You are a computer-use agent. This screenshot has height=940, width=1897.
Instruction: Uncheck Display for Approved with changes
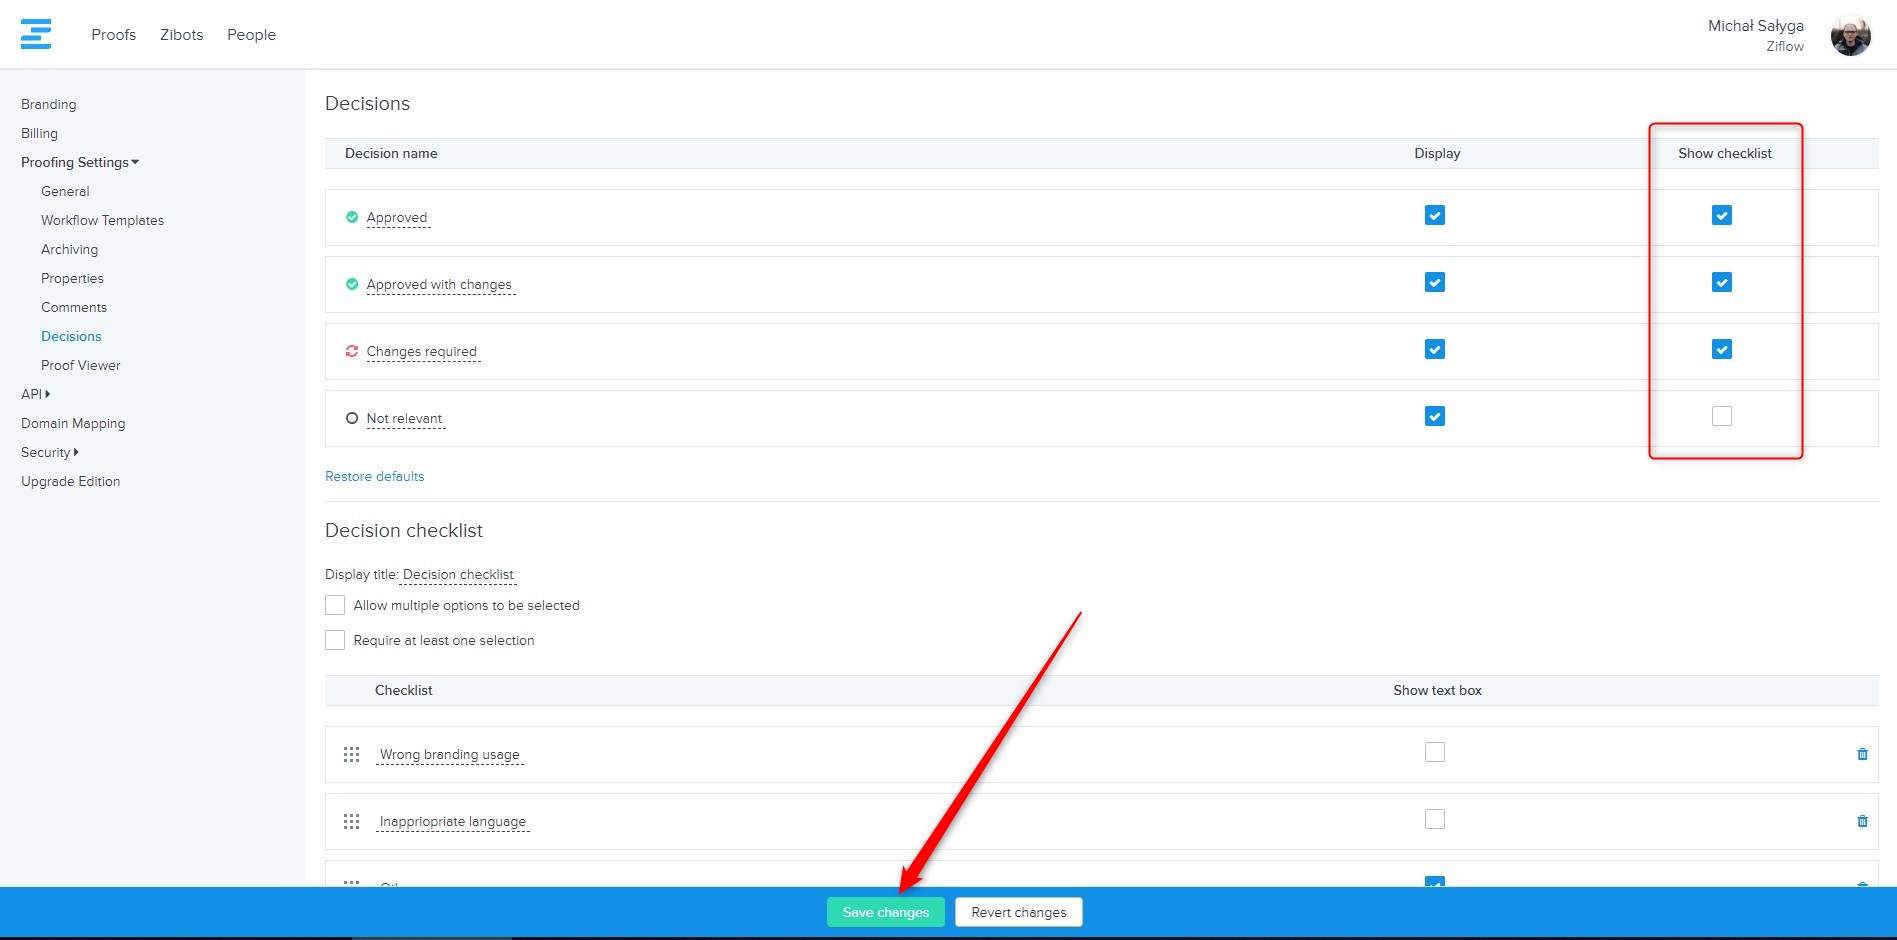[x=1434, y=282]
